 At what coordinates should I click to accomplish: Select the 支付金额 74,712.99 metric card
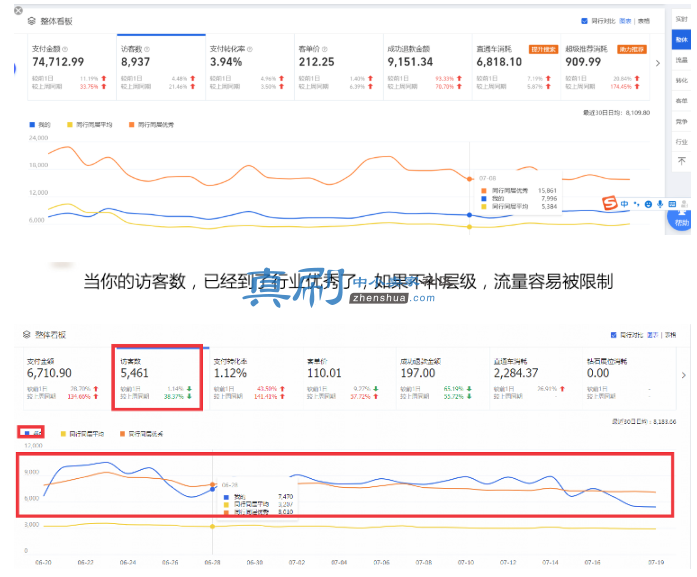point(72,67)
